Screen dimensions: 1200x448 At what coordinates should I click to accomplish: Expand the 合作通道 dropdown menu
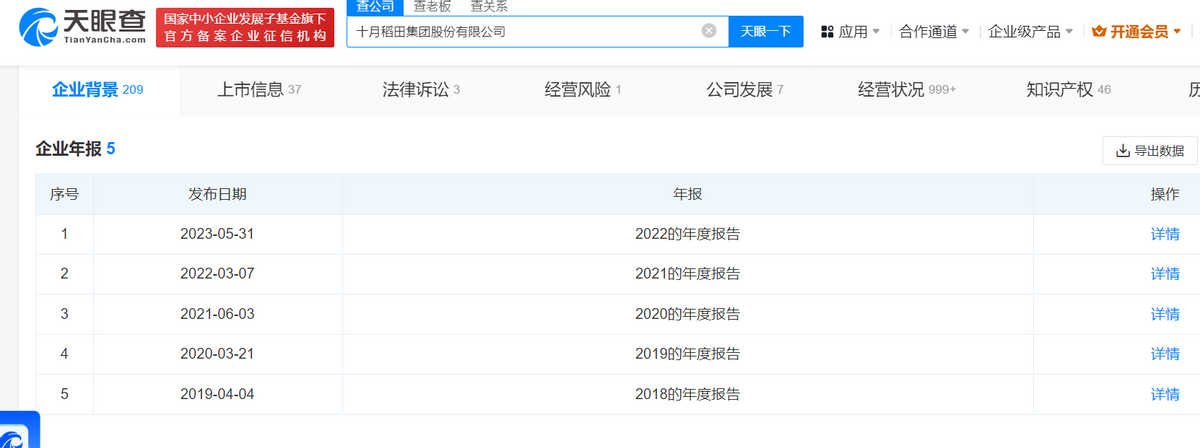coord(934,32)
